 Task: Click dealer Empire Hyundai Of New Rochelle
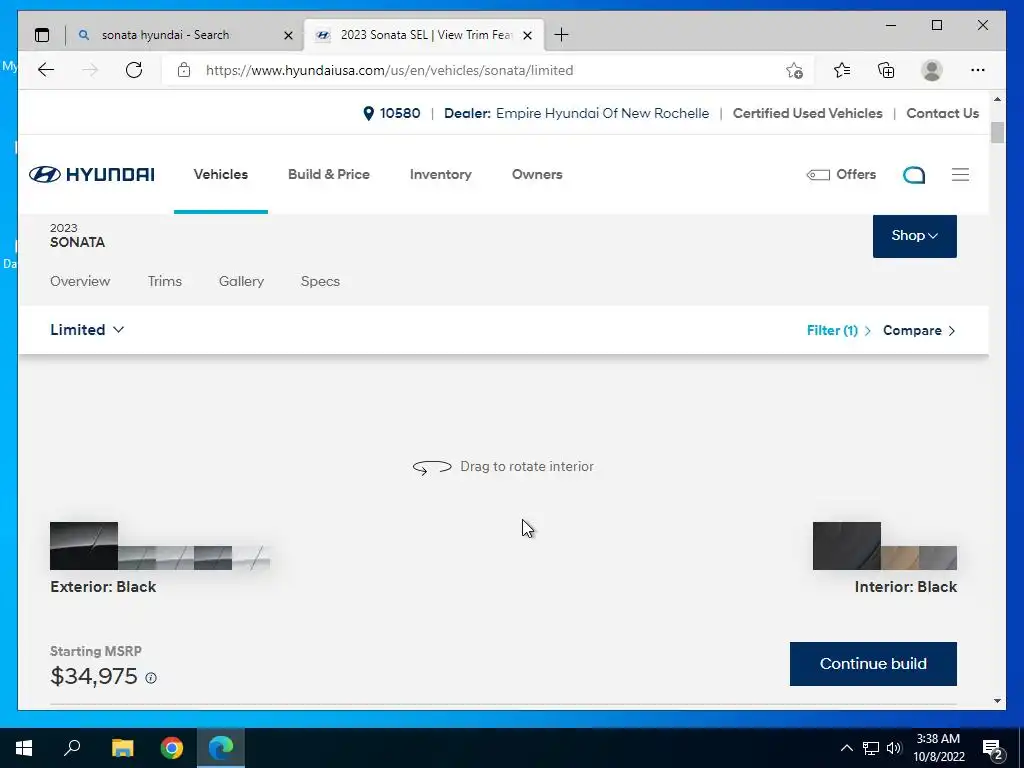coord(602,114)
